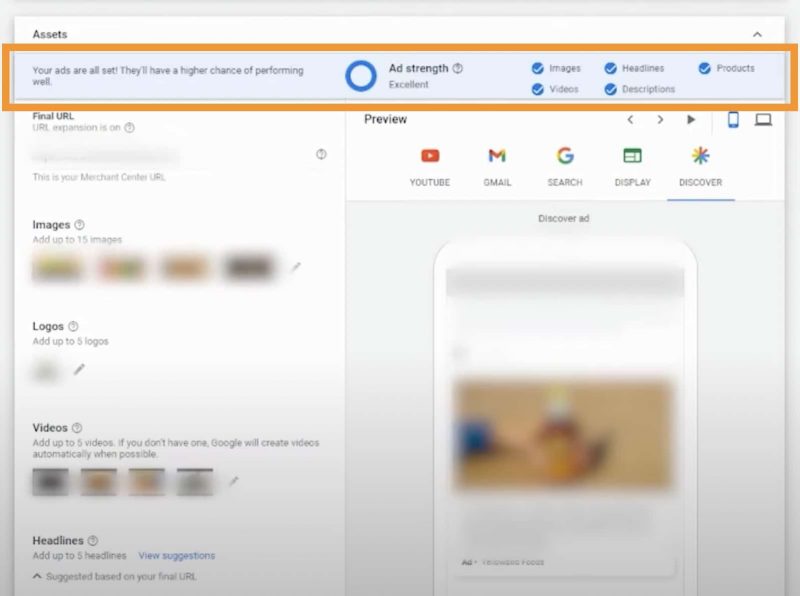Screen dimensions: 800x596
Task: Go to next preview with right arrow
Action: point(660,120)
